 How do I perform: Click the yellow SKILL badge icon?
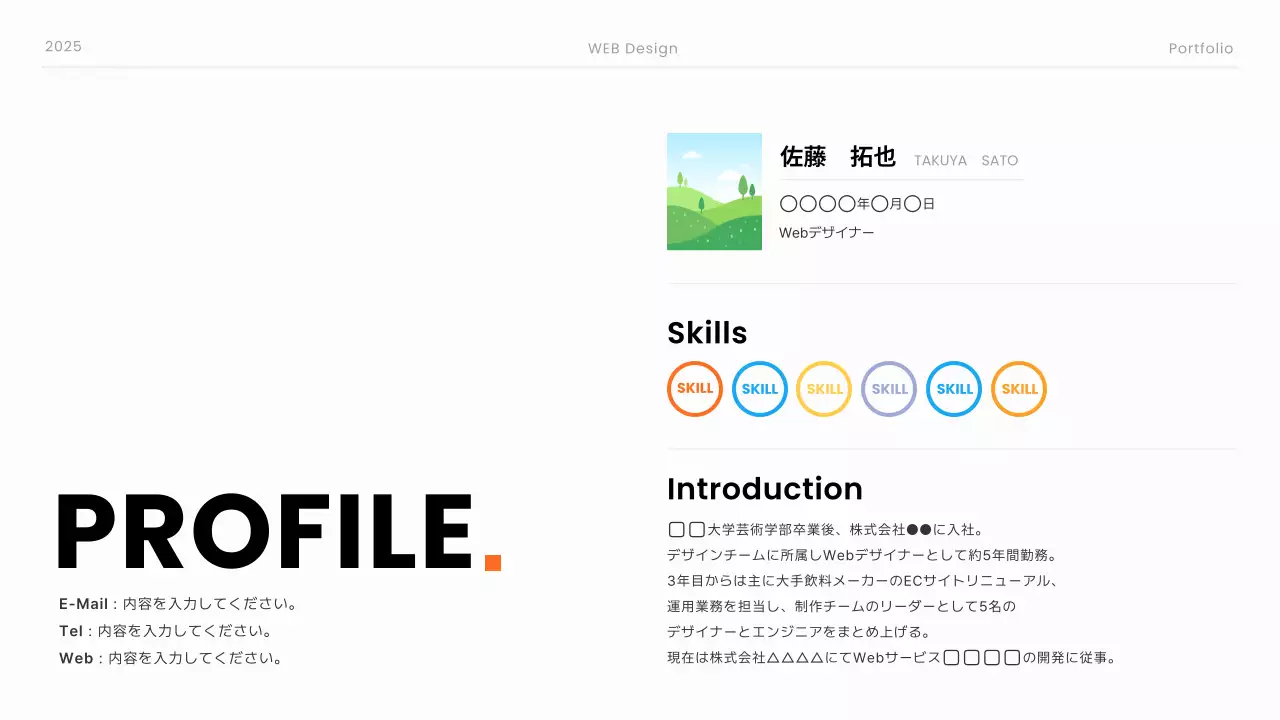coord(824,389)
